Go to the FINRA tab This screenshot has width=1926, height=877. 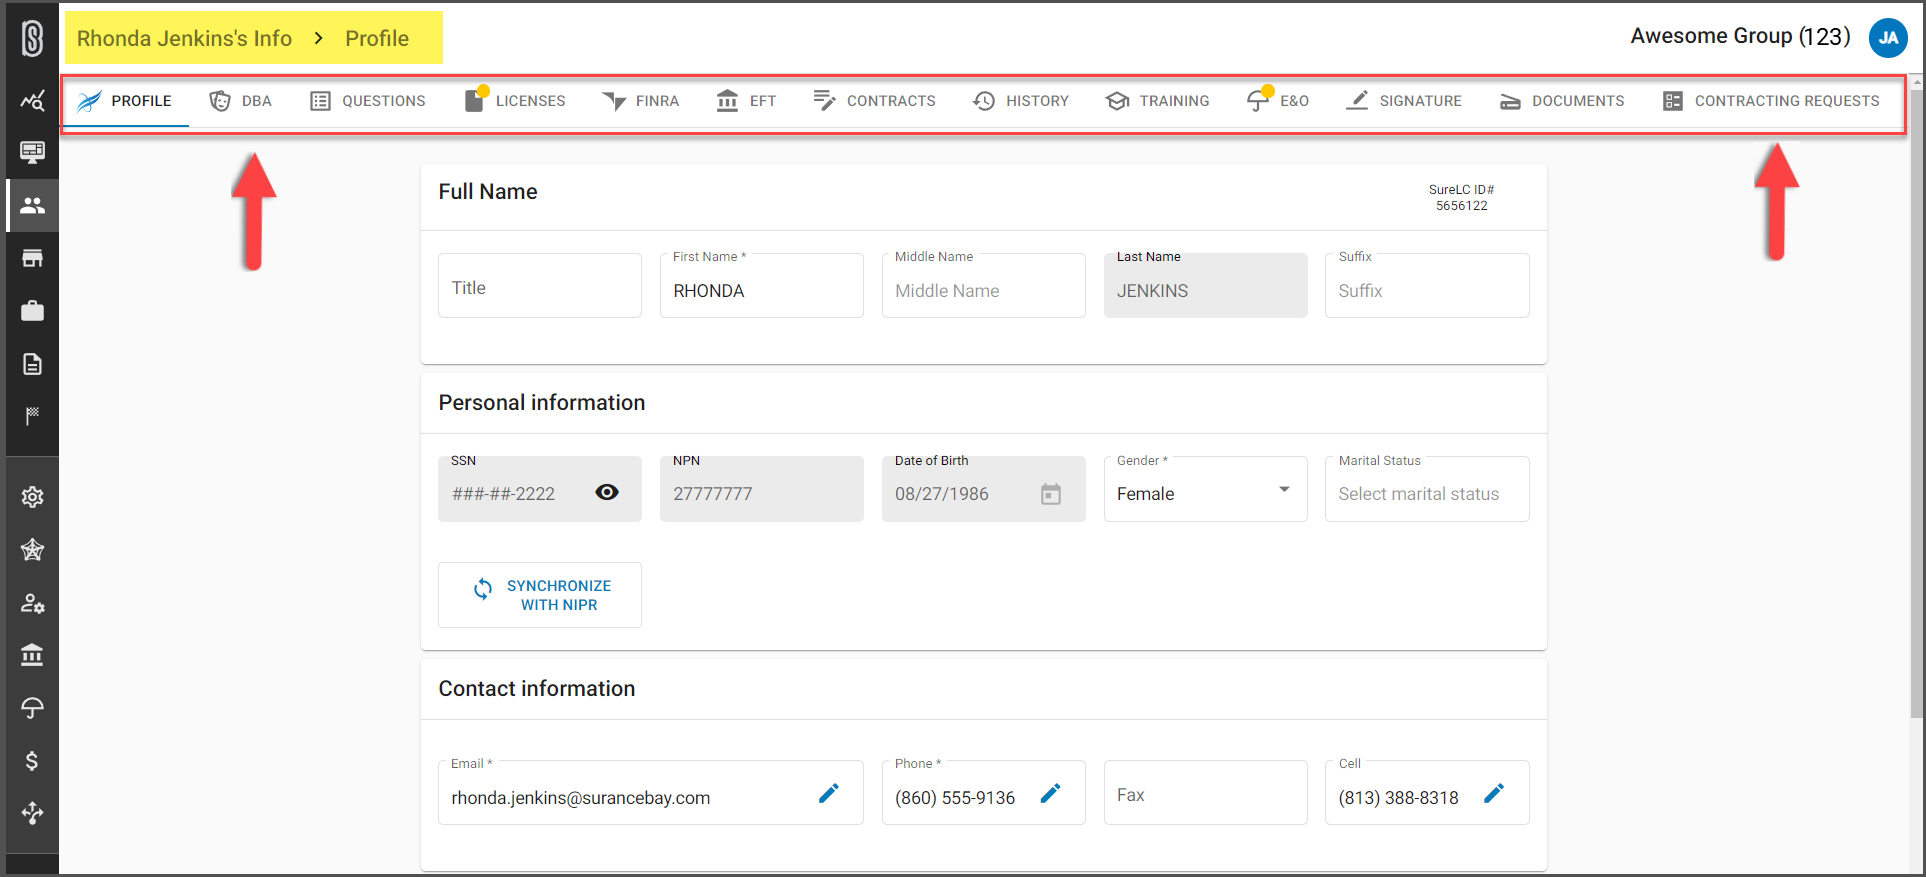point(641,101)
